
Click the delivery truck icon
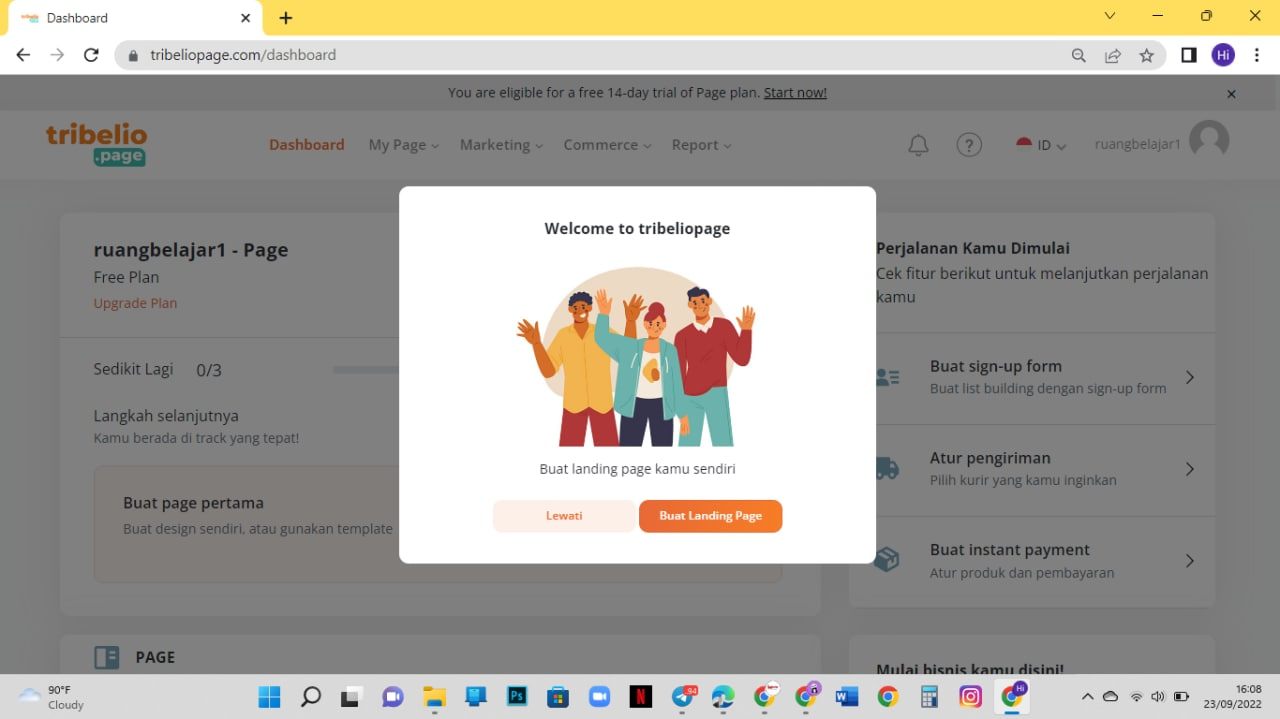point(887,468)
